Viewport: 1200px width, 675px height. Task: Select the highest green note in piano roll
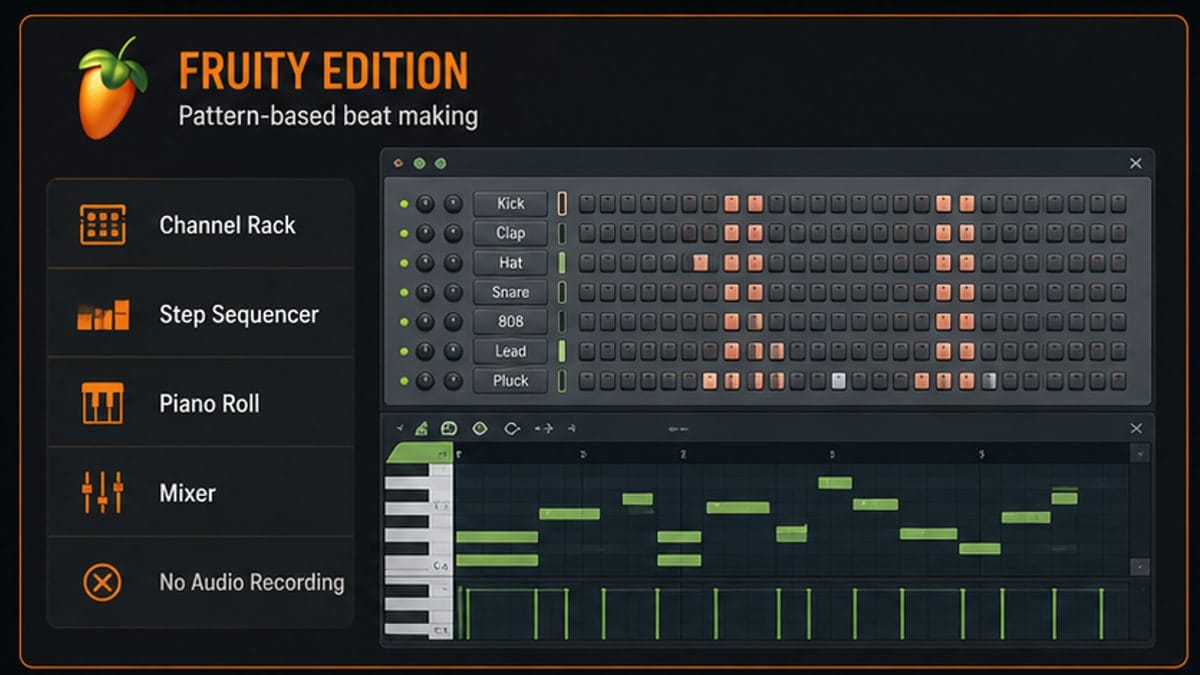point(835,483)
